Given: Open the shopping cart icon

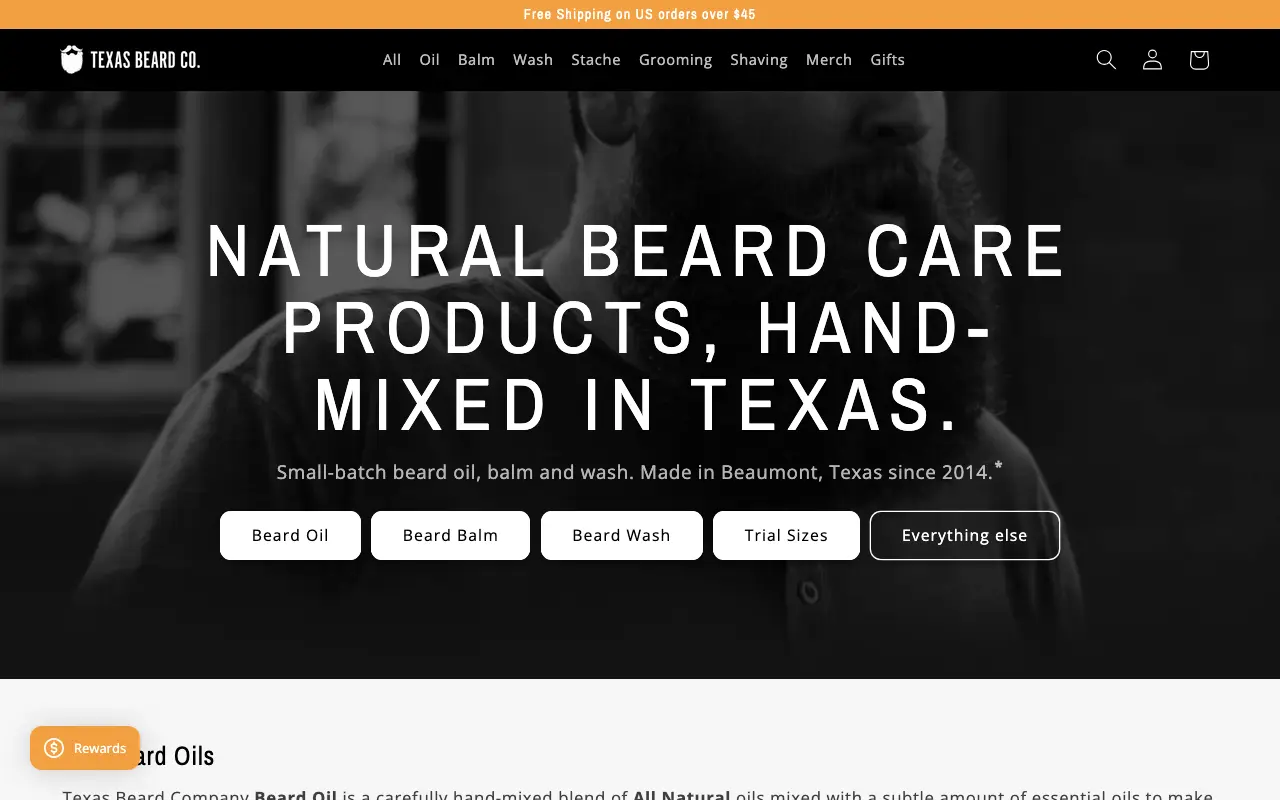Looking at the screenshot, I should click(x=1199, y=60).
